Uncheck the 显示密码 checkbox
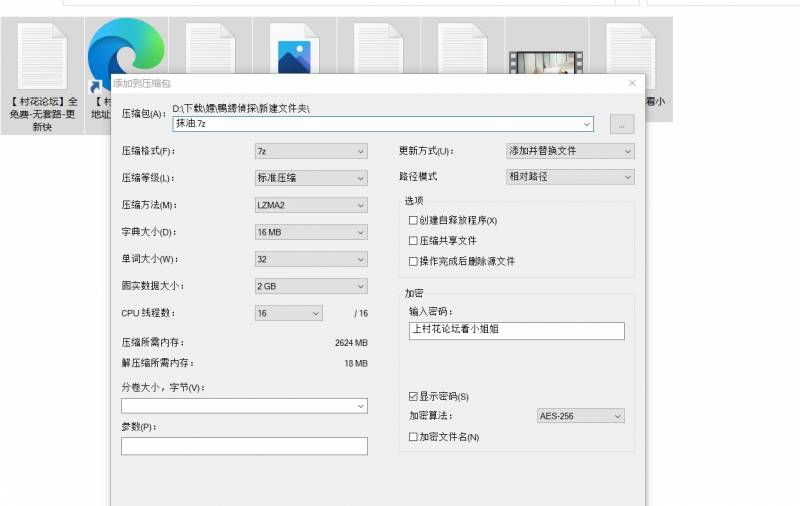Viewport: 800px width, 506px height. (413, 397)
